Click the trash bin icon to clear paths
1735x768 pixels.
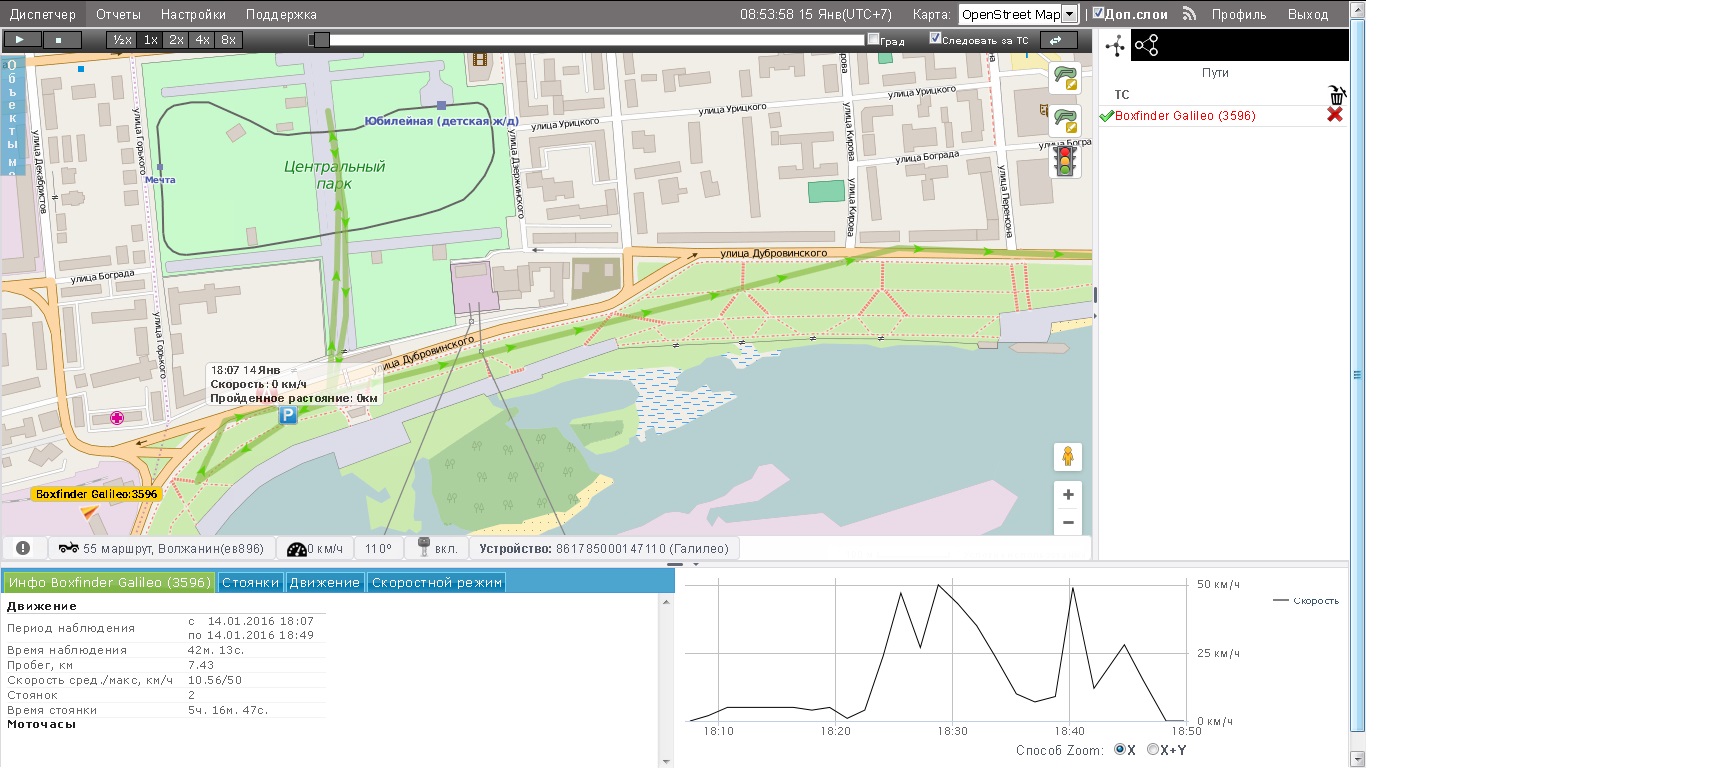coord(1336,95)
